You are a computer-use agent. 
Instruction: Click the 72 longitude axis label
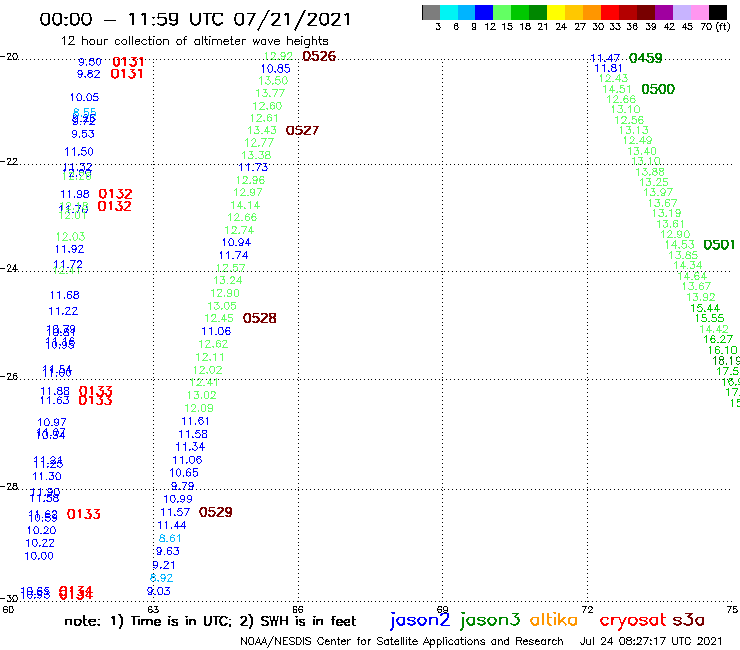[x=587, y=609]
